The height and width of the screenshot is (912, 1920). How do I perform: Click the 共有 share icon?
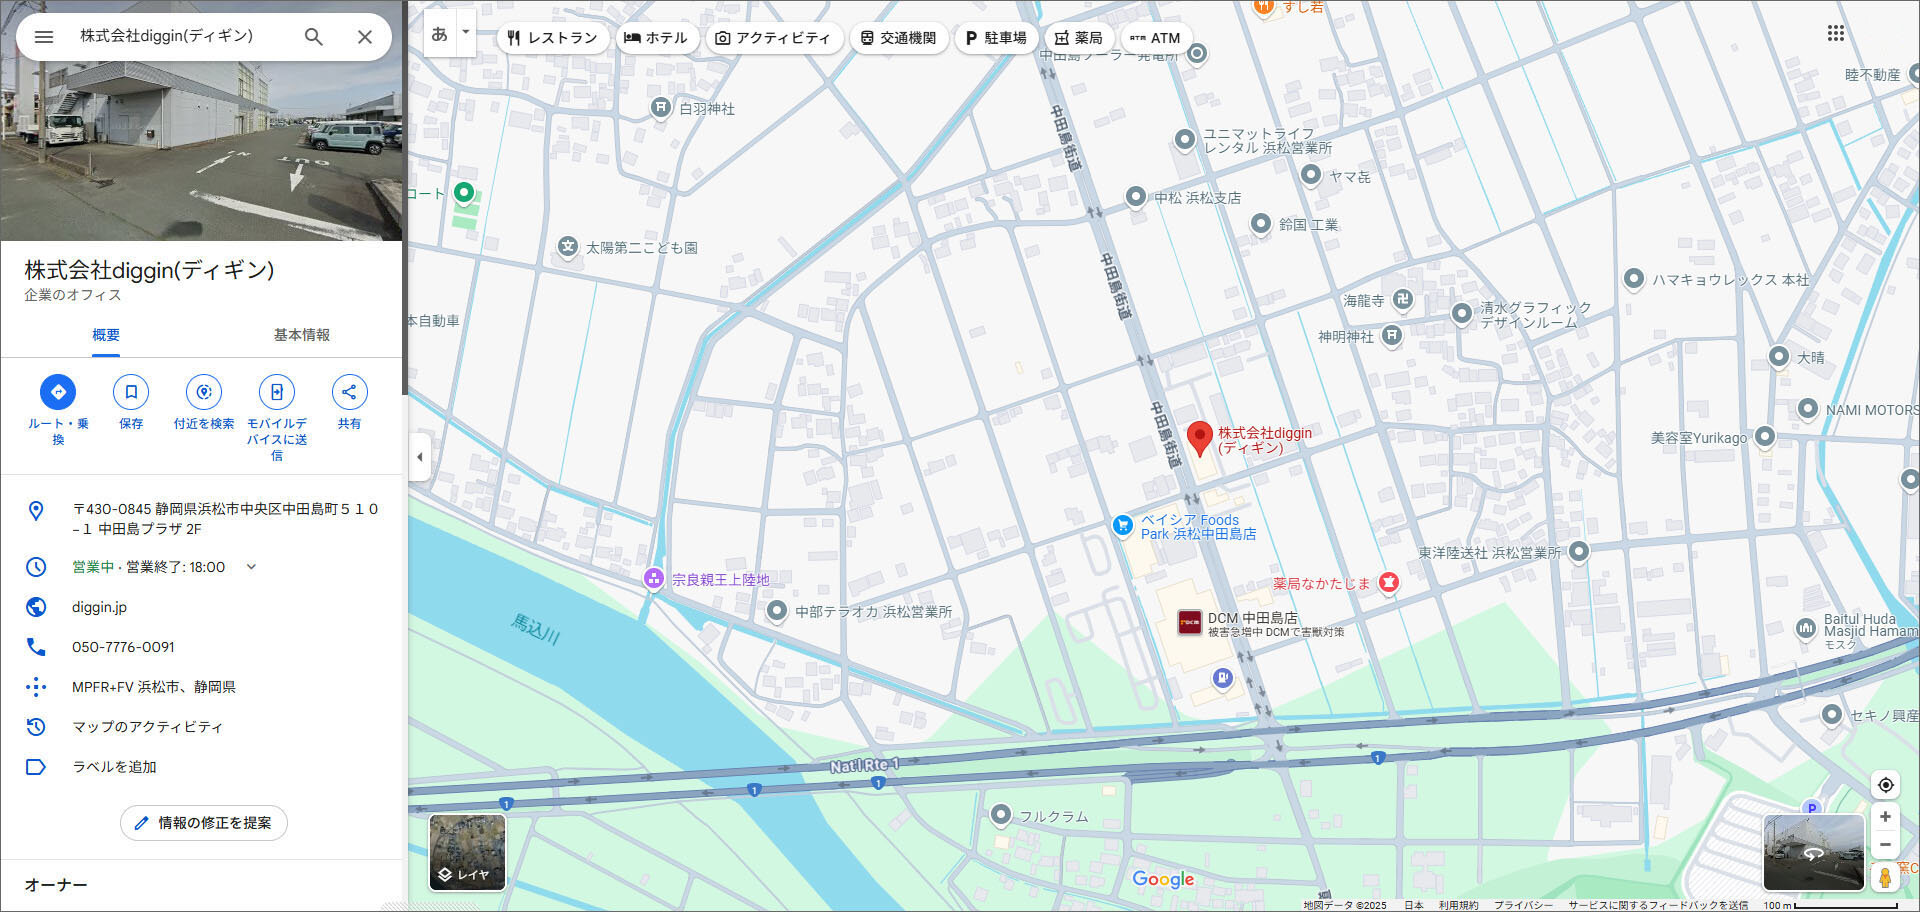click(349, 392)
